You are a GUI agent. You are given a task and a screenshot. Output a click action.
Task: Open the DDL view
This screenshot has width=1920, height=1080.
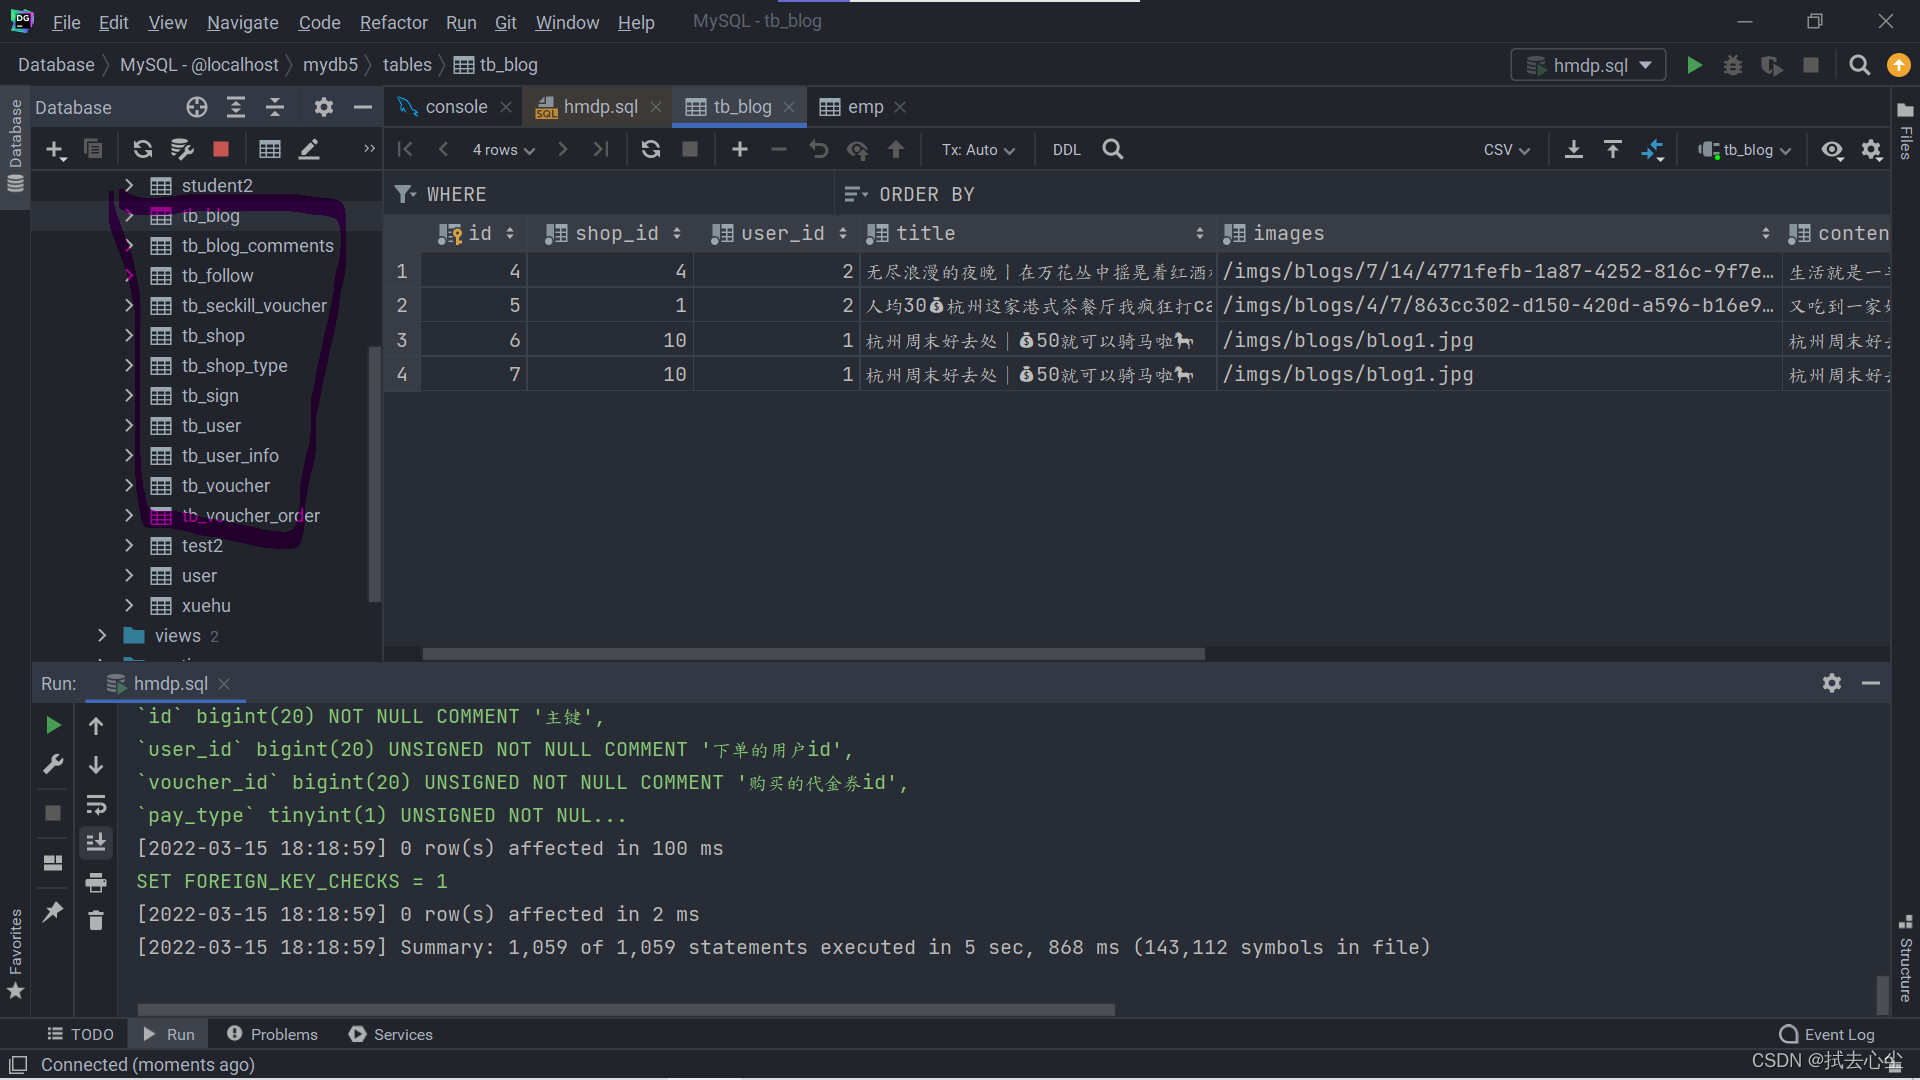coord(1066,149)
